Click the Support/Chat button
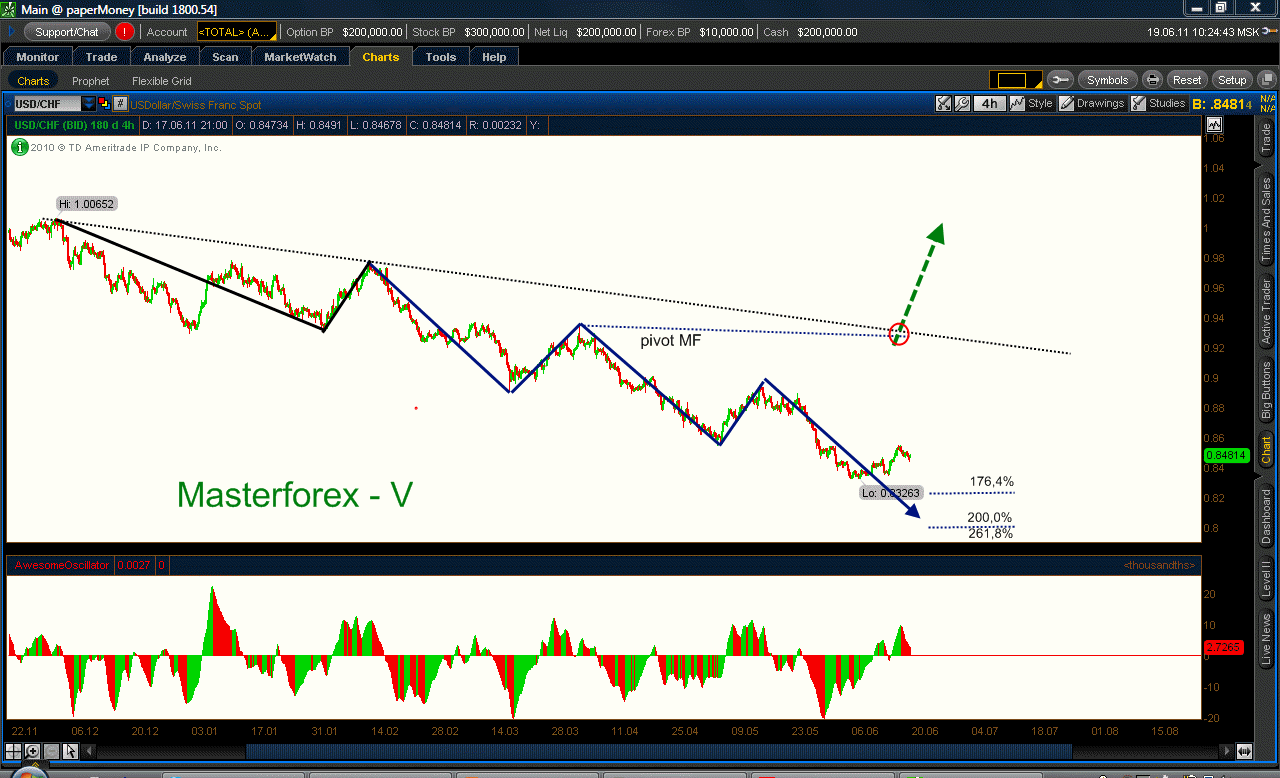 point(67,32)
